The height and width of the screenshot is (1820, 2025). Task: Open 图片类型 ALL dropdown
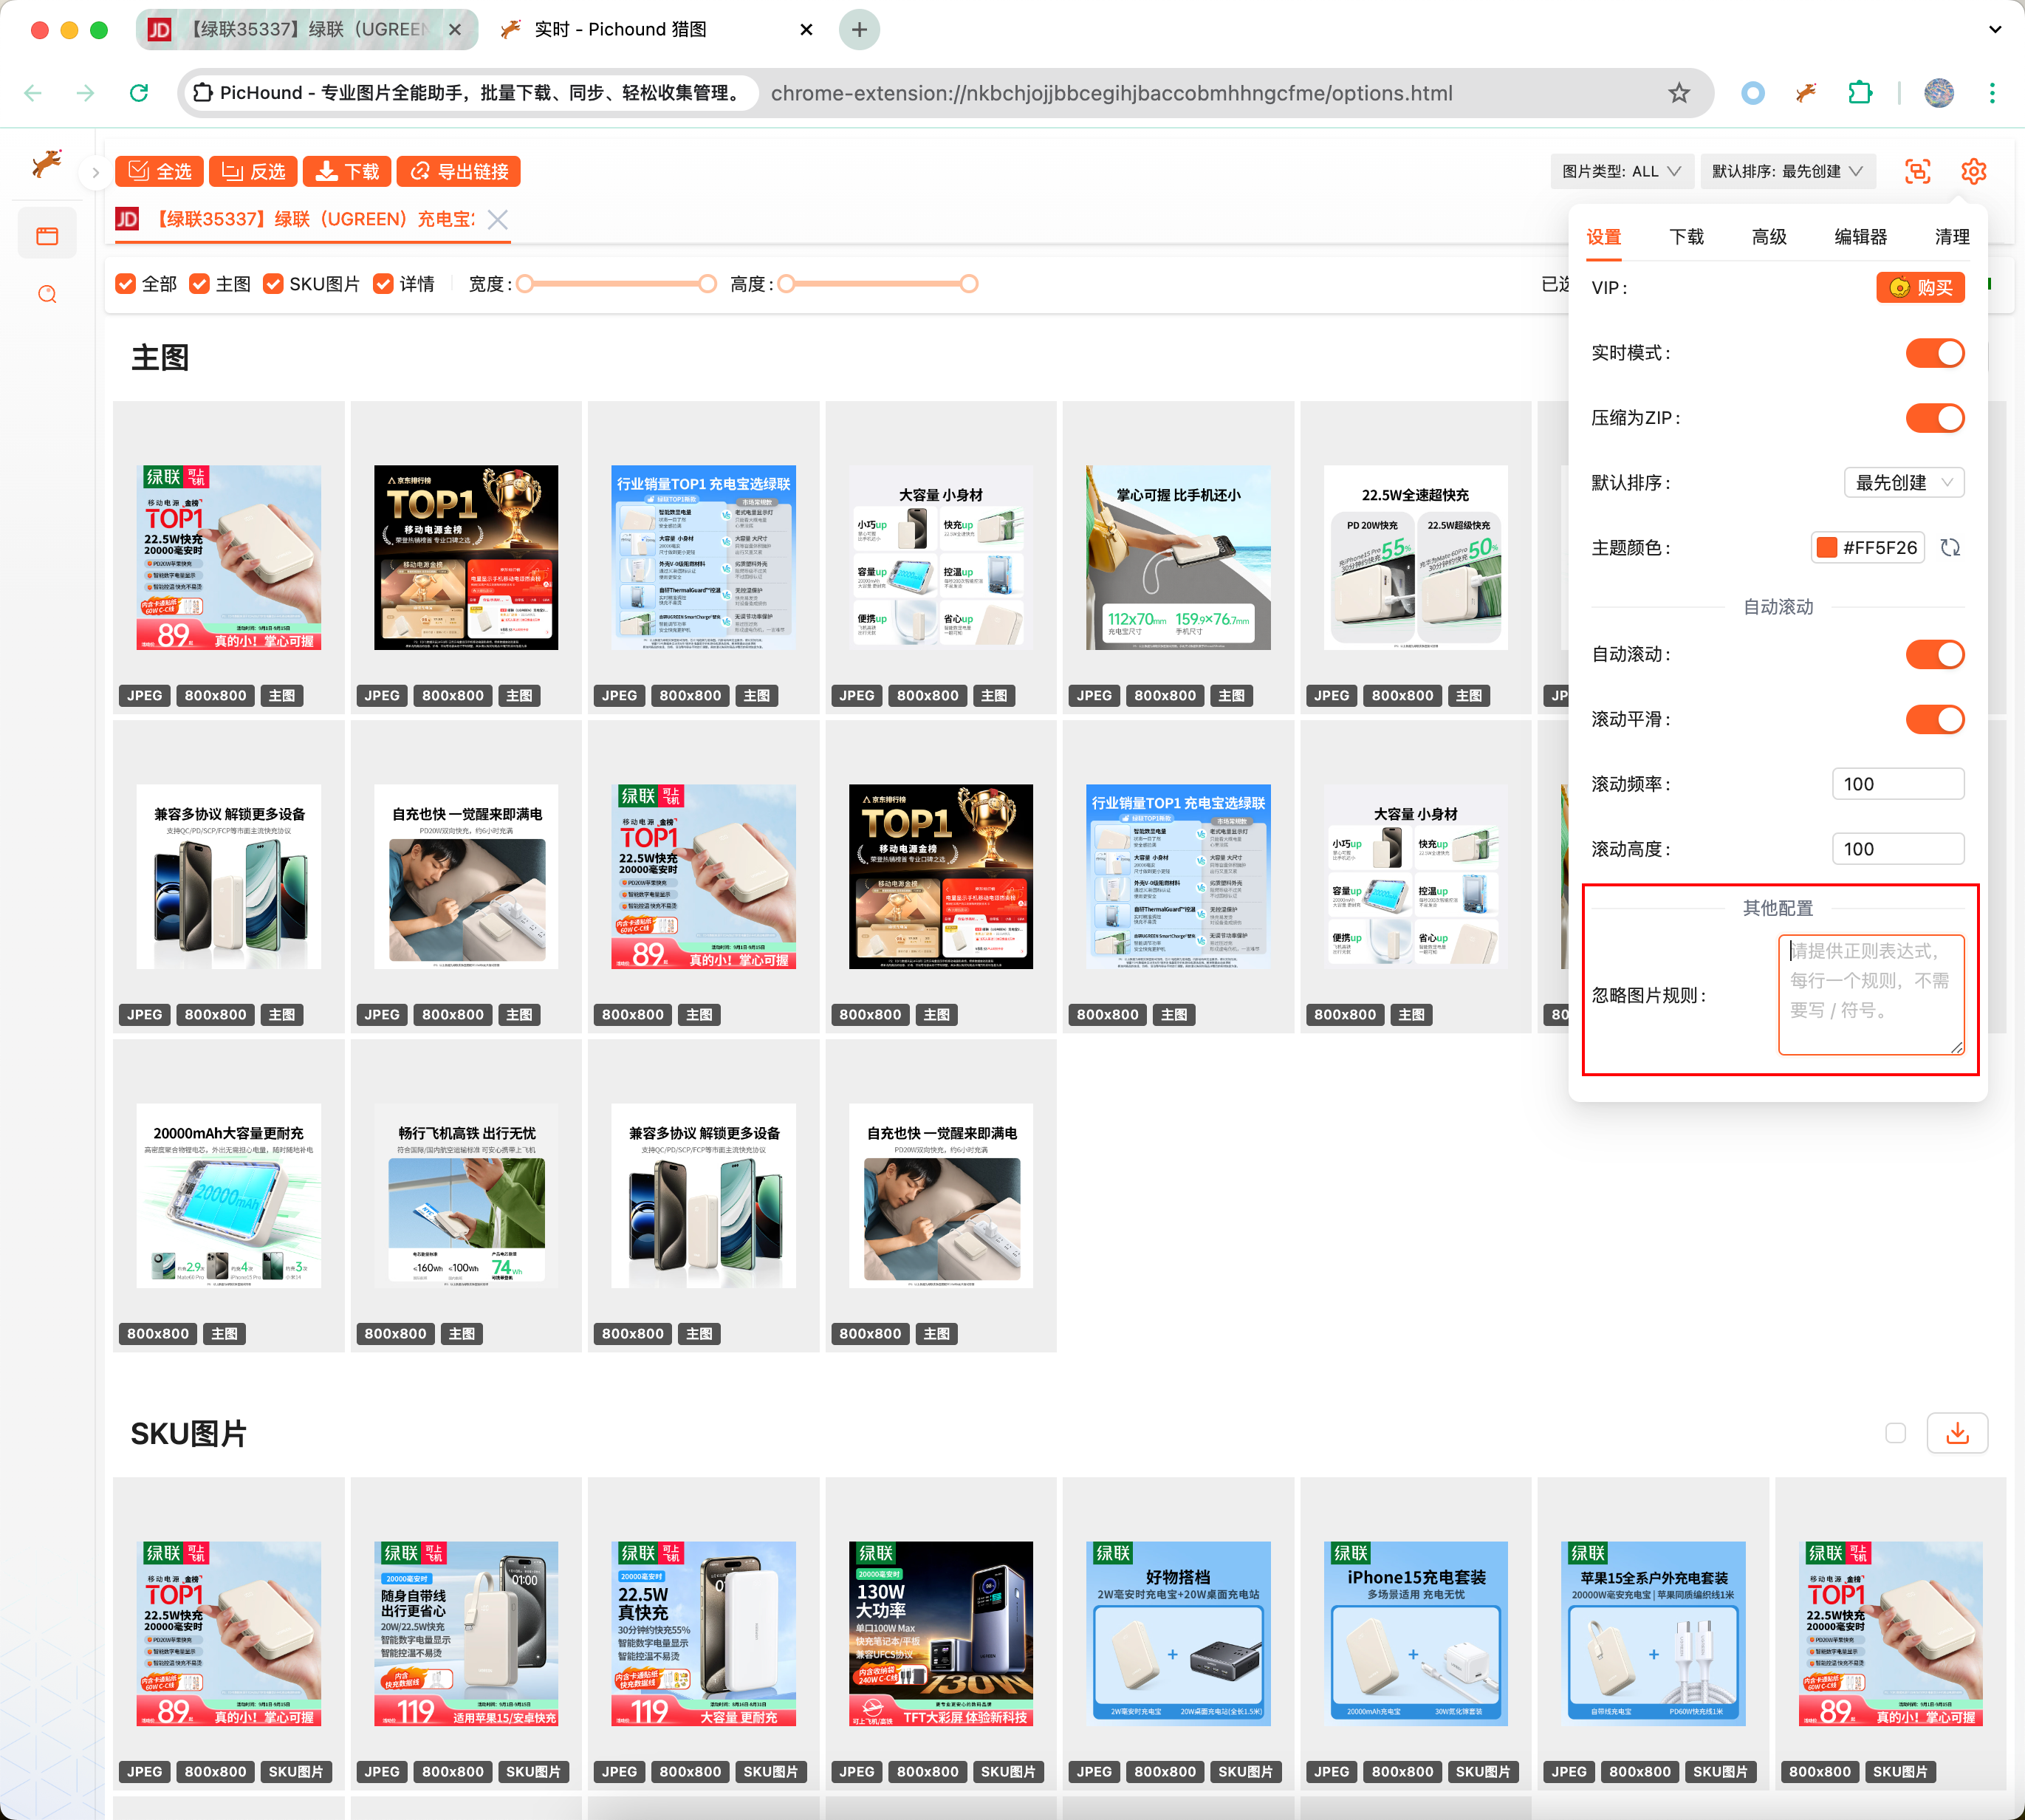tap(1621, 171)
